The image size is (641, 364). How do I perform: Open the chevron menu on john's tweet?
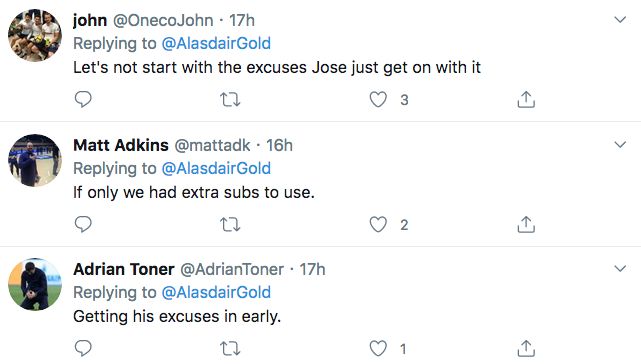tap(620, 20)
